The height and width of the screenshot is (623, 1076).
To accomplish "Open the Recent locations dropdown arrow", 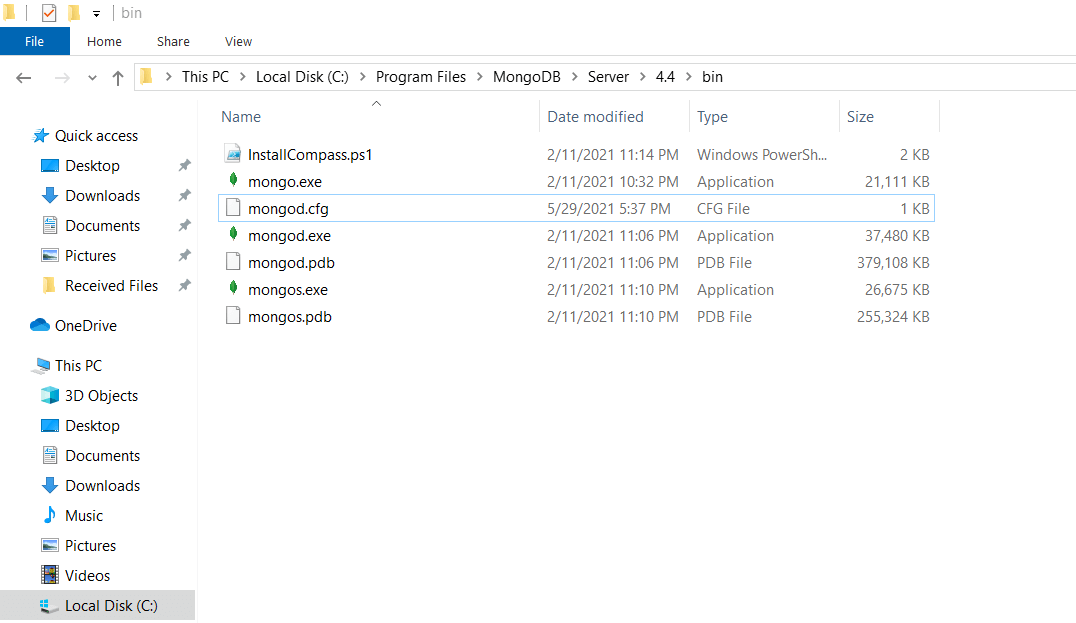I will tap(92, 78).
